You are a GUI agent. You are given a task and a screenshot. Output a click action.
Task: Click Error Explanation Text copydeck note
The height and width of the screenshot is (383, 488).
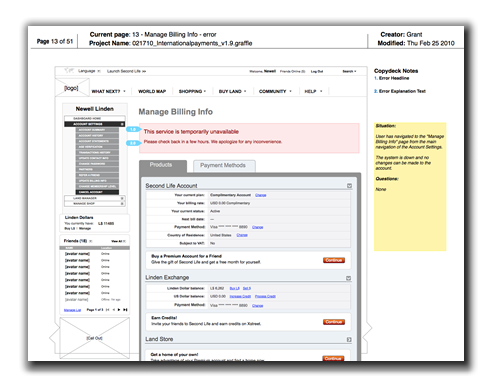[x=402, y=91]
